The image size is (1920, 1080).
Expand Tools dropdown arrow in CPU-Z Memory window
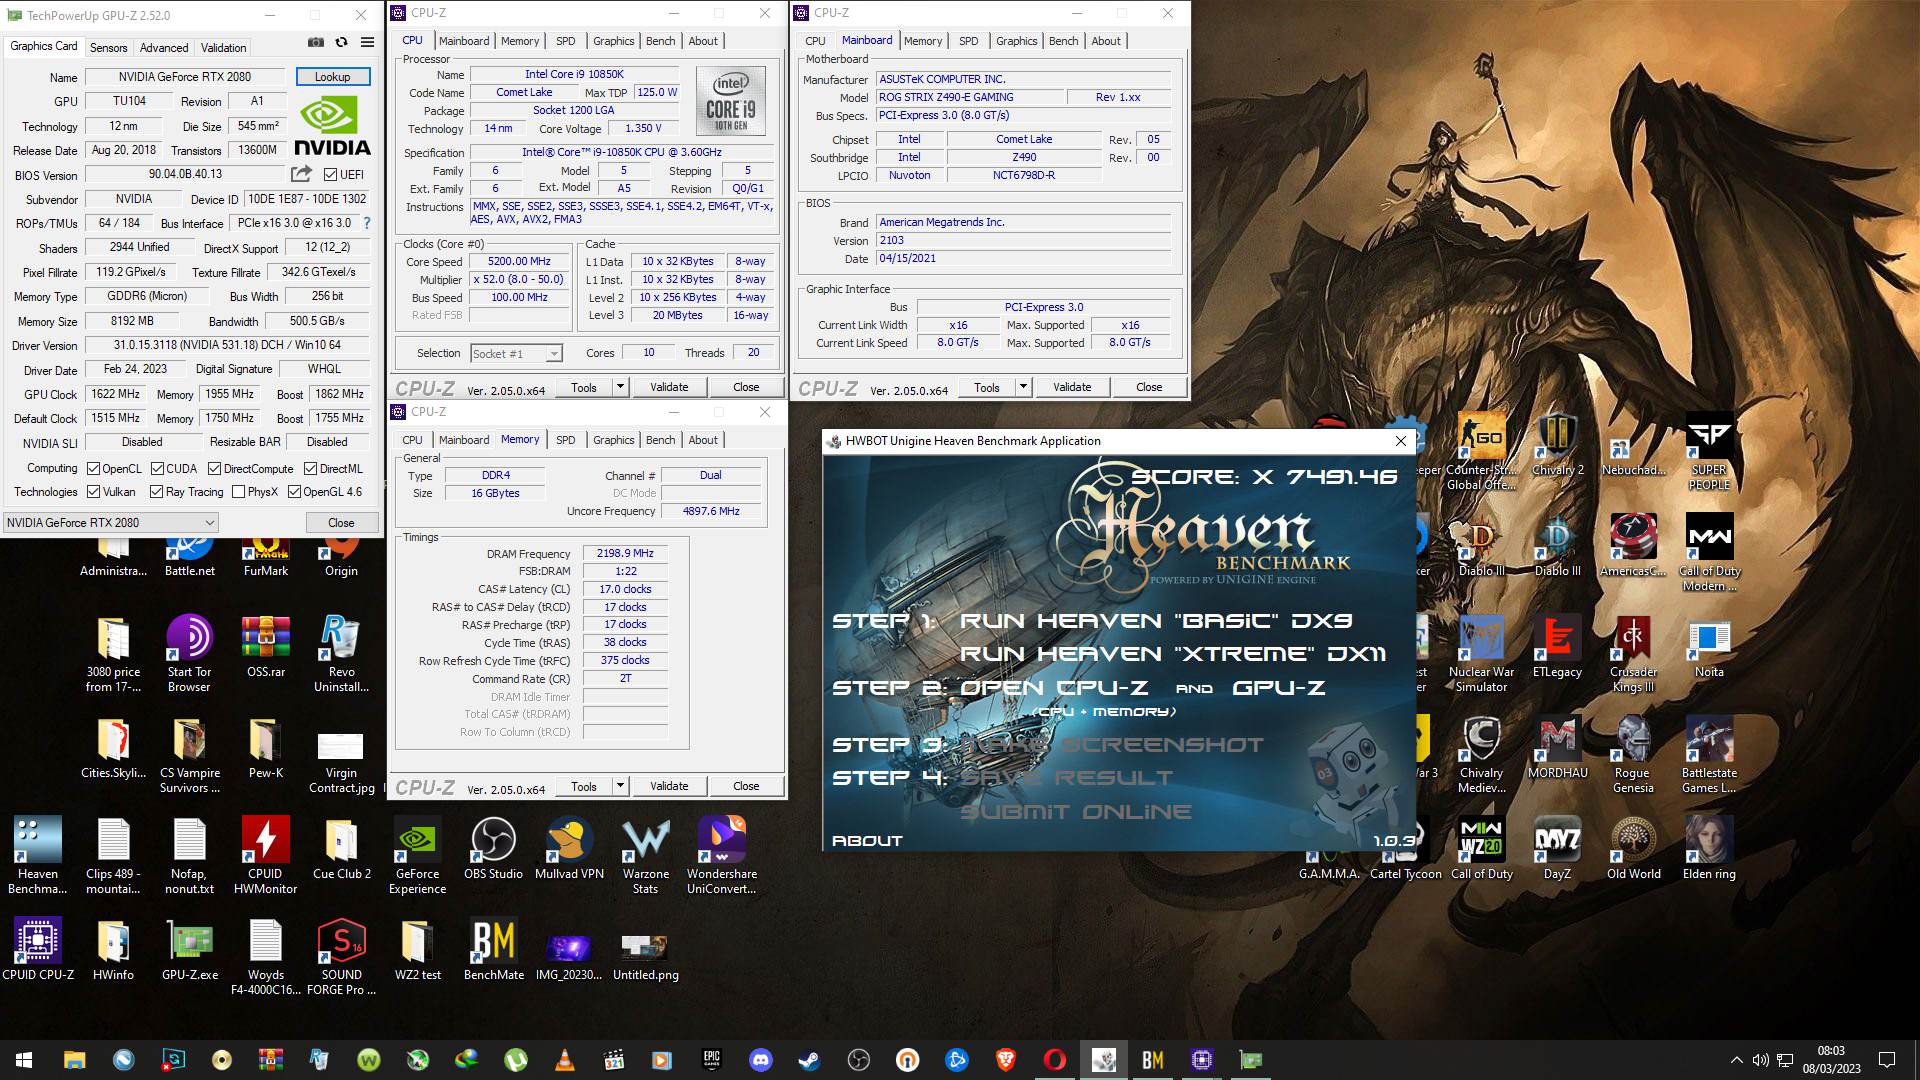620,786
